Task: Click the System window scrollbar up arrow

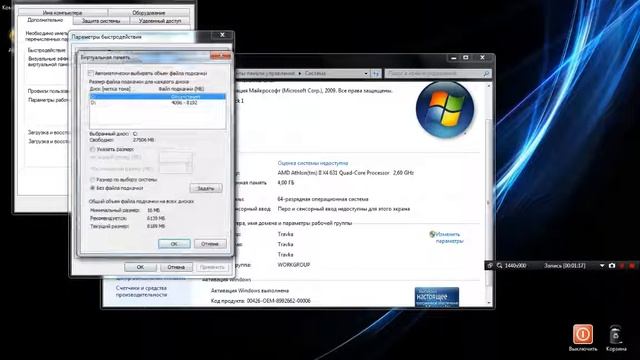Action: (x=489, y=86)
